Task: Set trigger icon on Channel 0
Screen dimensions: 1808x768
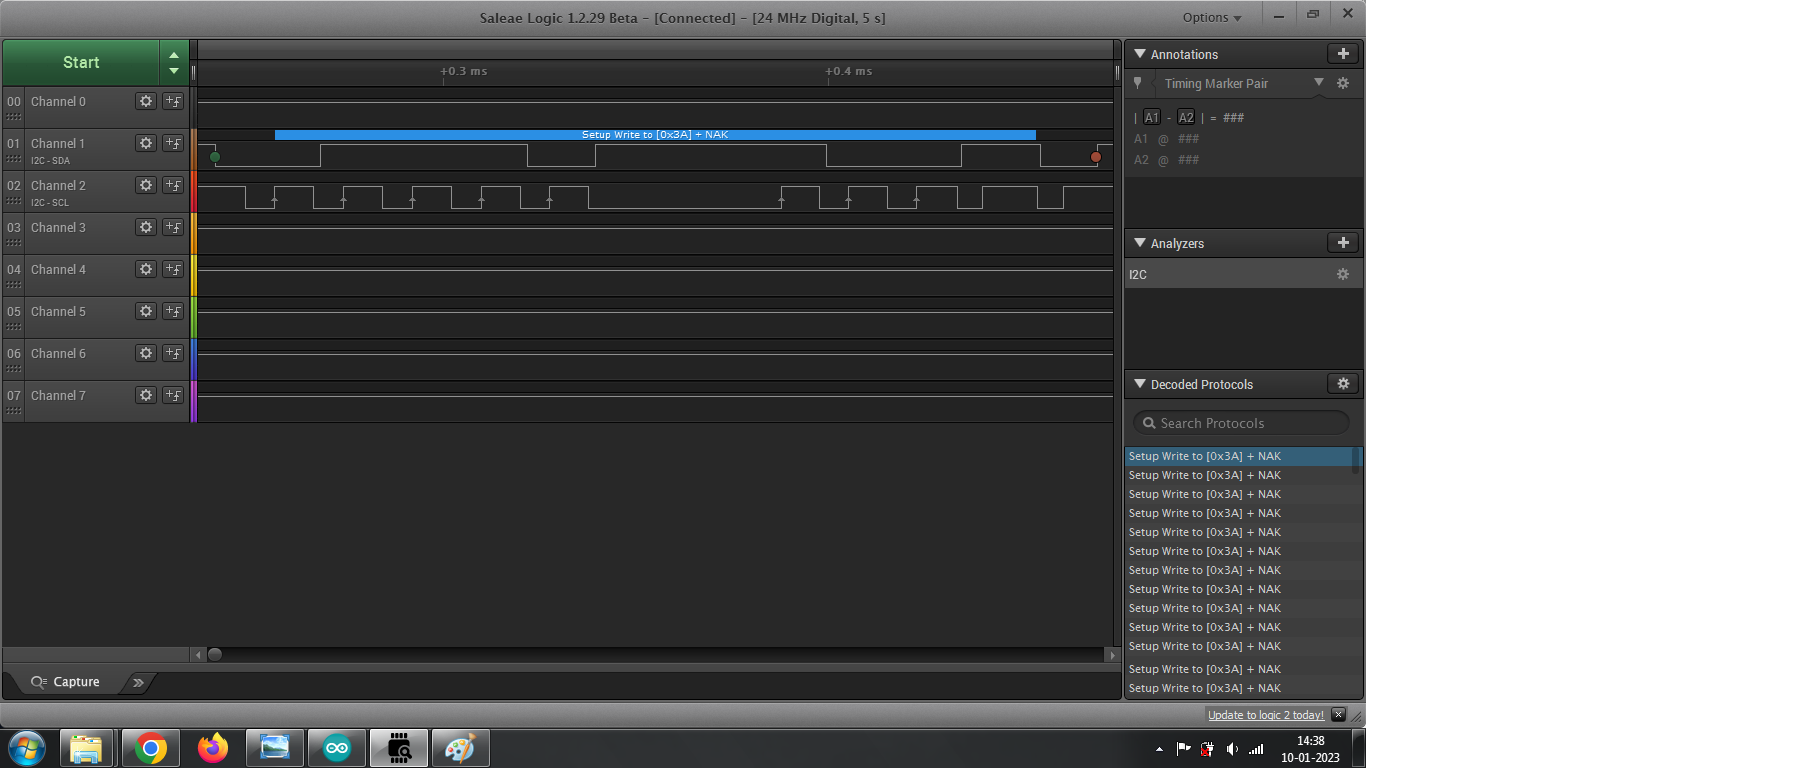Action: pos(173,101)
